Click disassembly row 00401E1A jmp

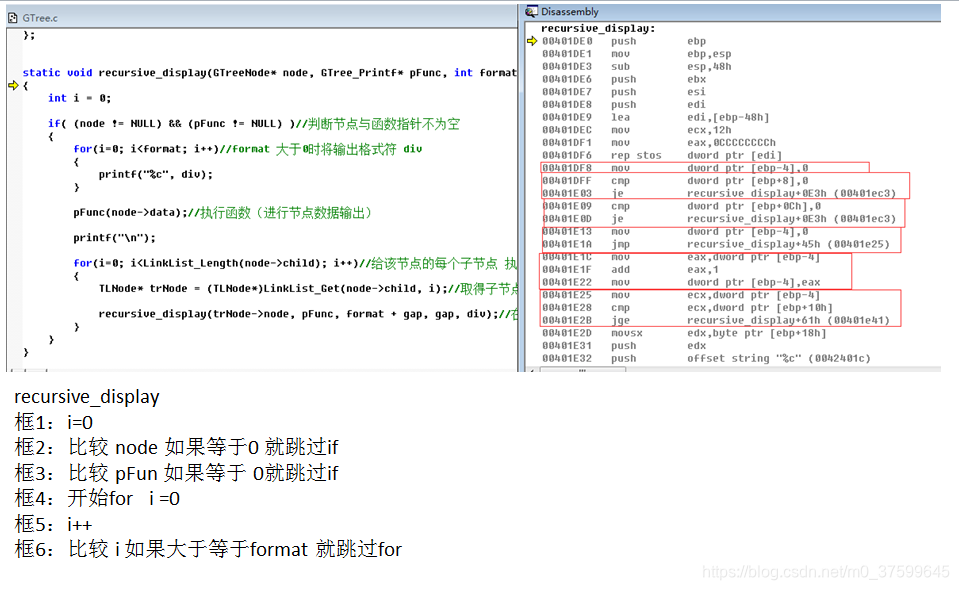point(716,244)
